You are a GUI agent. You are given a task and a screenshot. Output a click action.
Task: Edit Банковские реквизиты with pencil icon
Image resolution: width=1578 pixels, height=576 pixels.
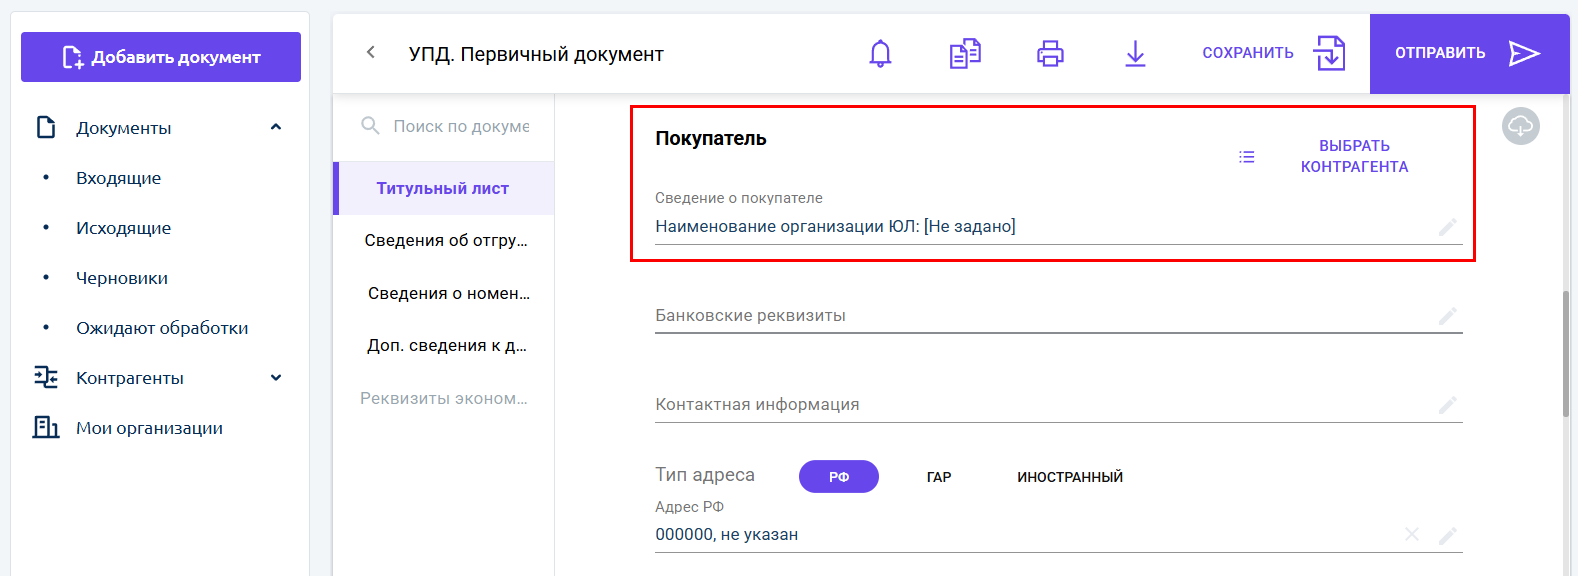click(x=1447, y=316)
